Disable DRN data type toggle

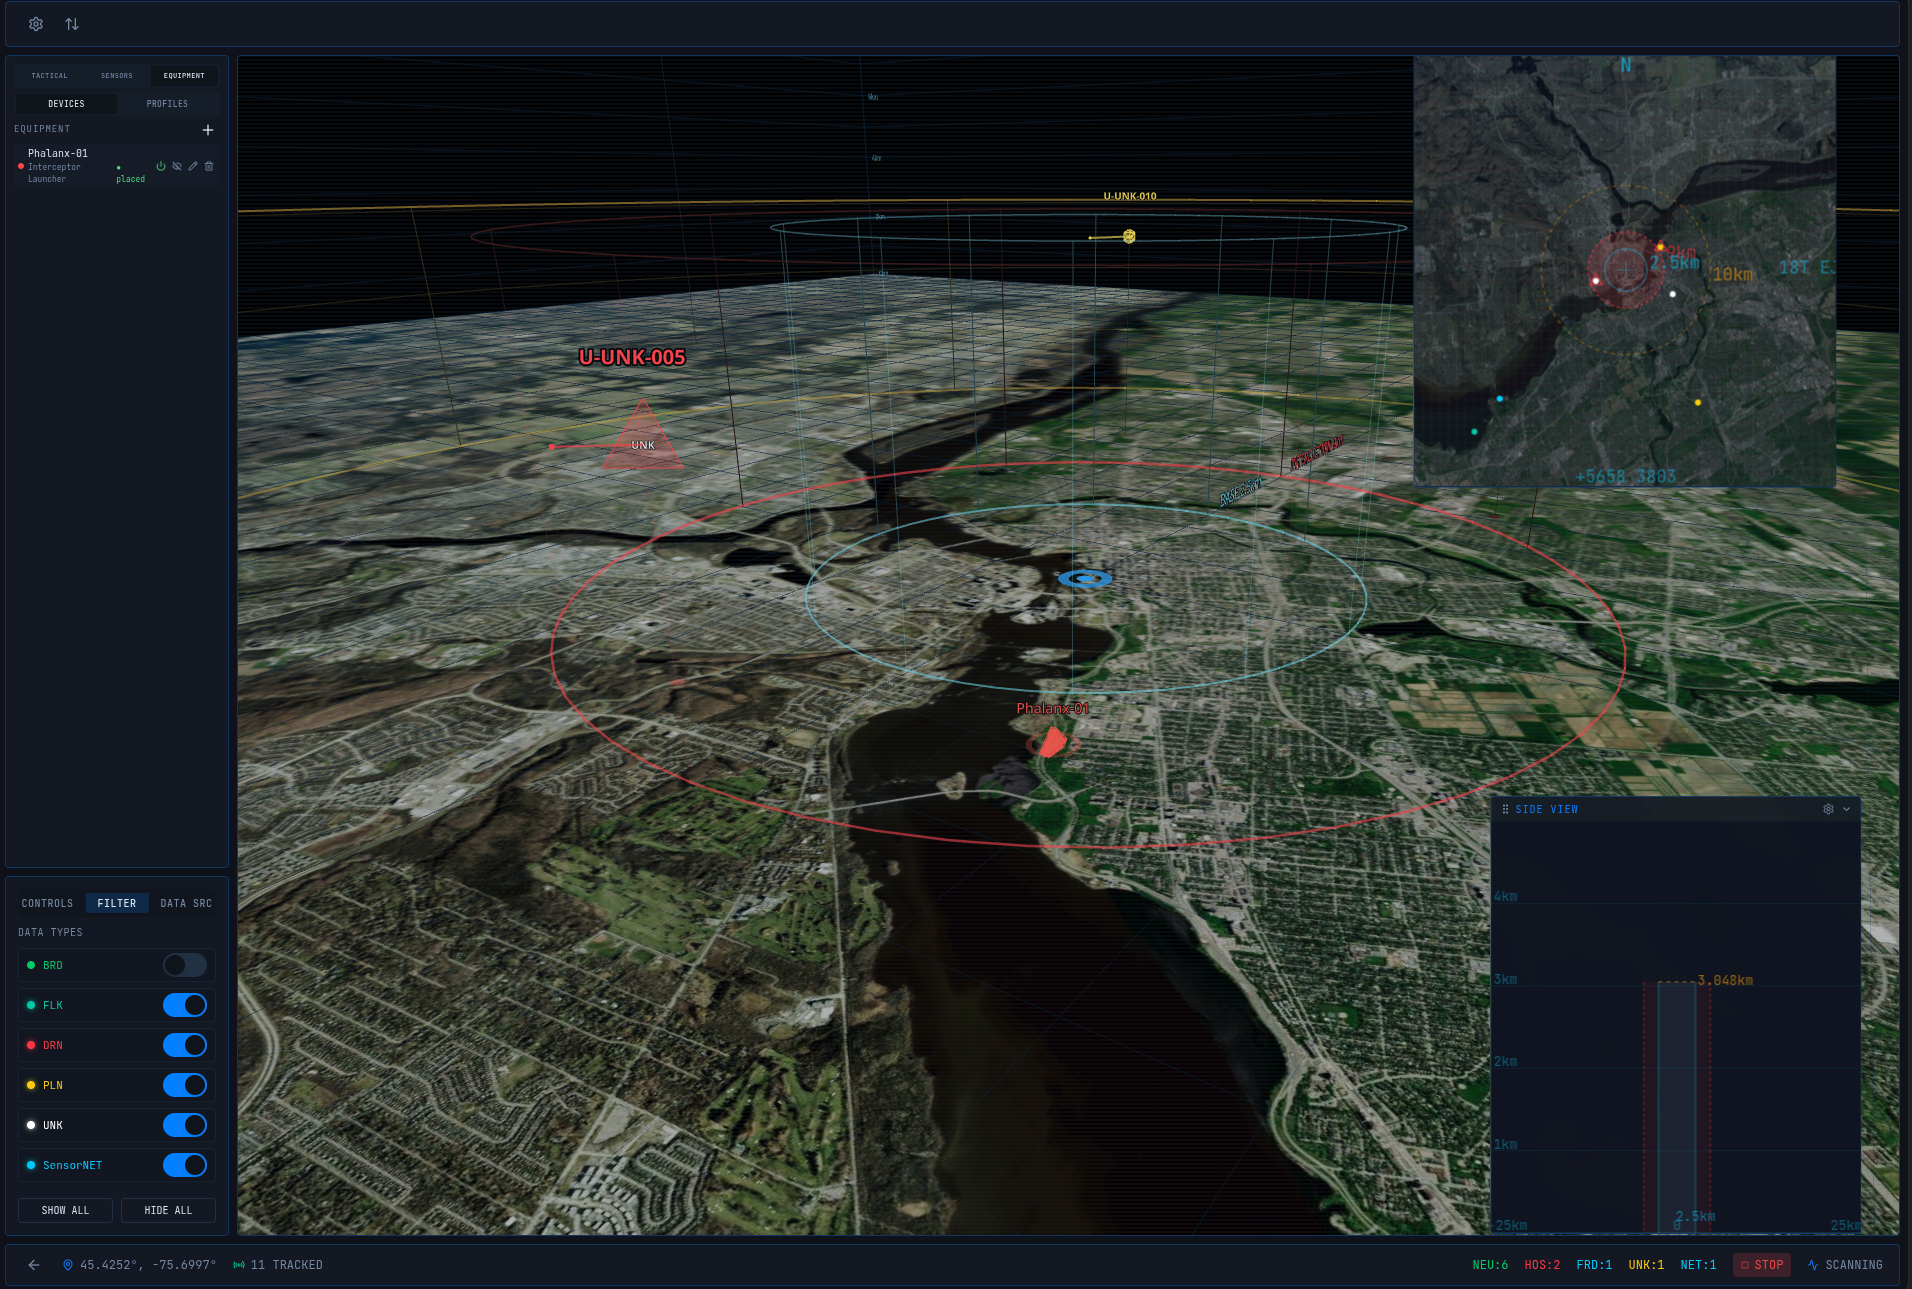[x=185, y=1045]
